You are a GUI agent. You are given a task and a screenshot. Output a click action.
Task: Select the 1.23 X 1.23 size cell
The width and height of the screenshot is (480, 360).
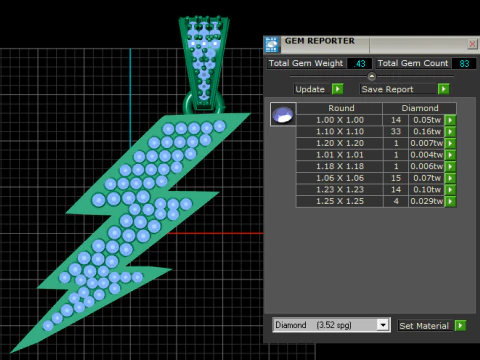[340, 190]
